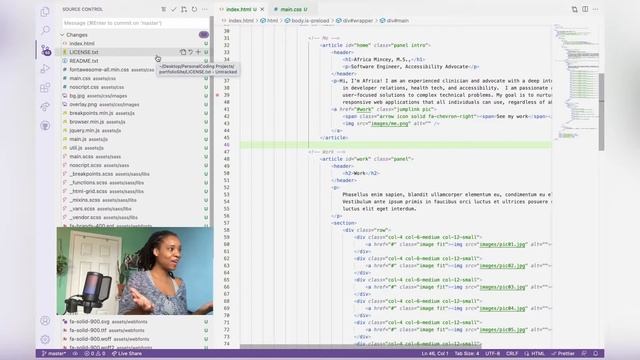Open the Extensions view
This screenshot has height=360, width=640.
pos(45,87)
